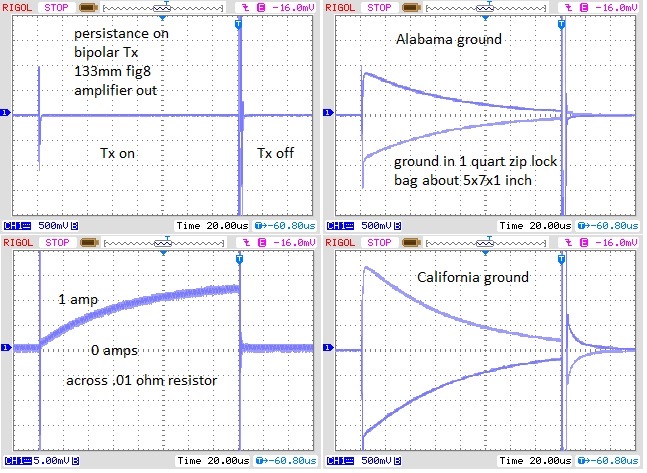Click Time 20.00us in '1 amp' panel

click(x=213, y=461)
